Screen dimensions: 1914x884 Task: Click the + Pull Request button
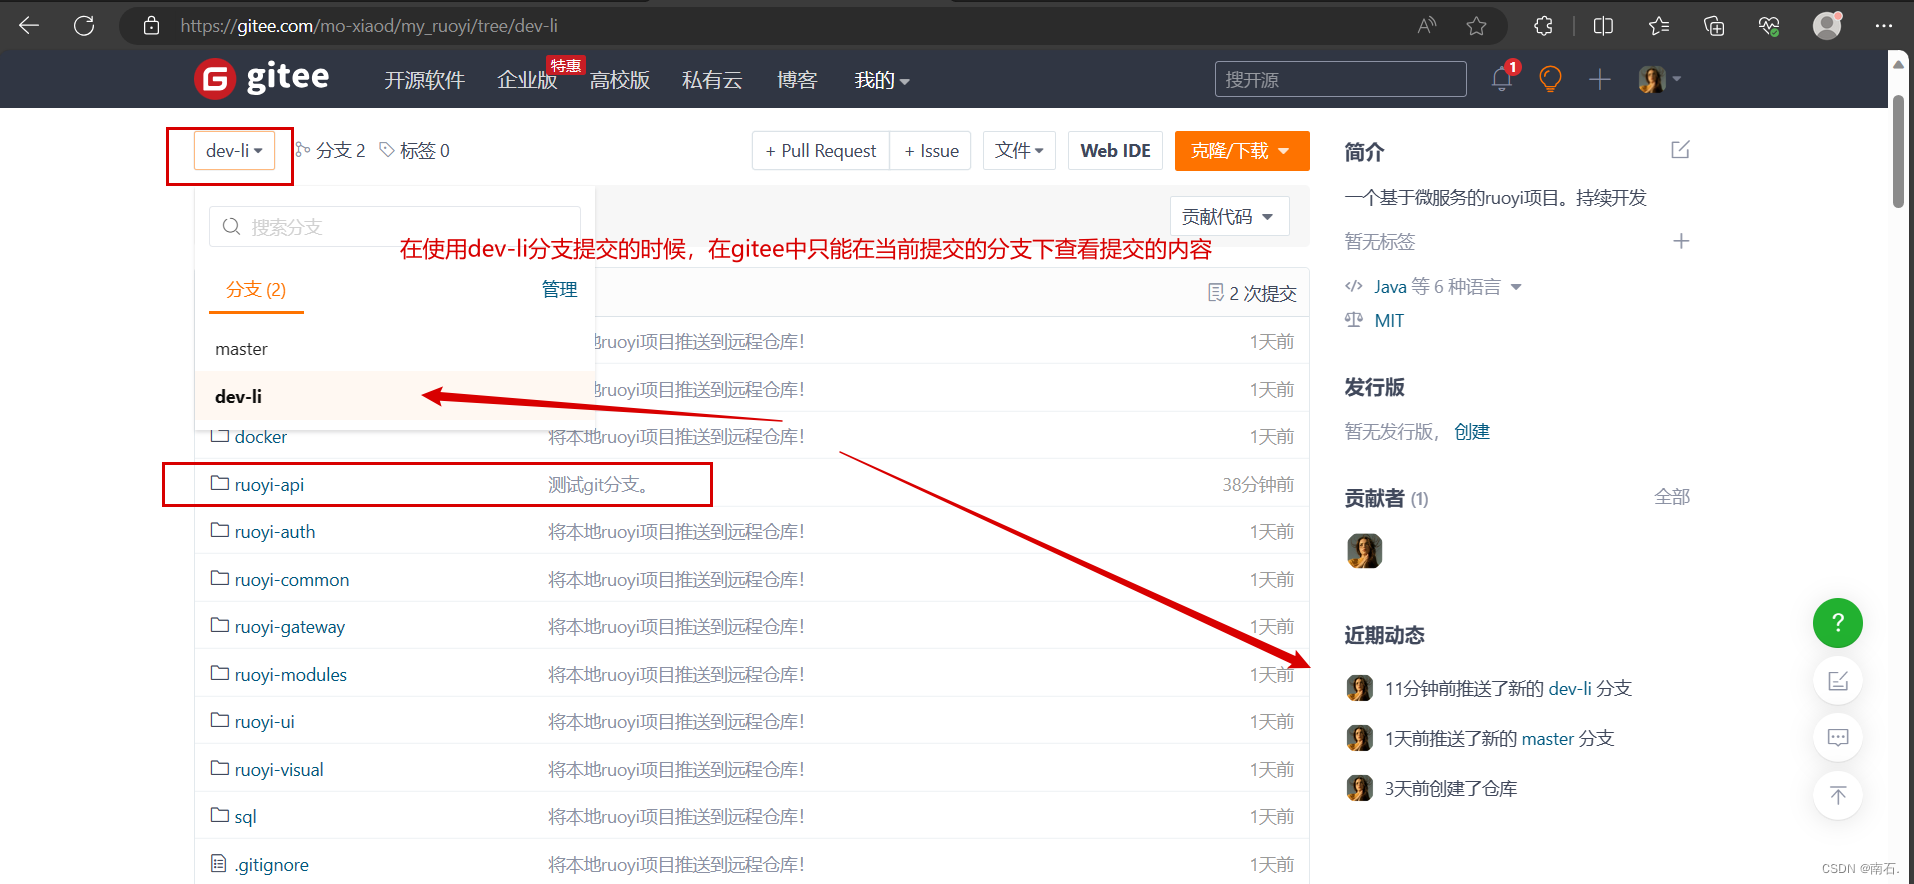click(821, 151)
